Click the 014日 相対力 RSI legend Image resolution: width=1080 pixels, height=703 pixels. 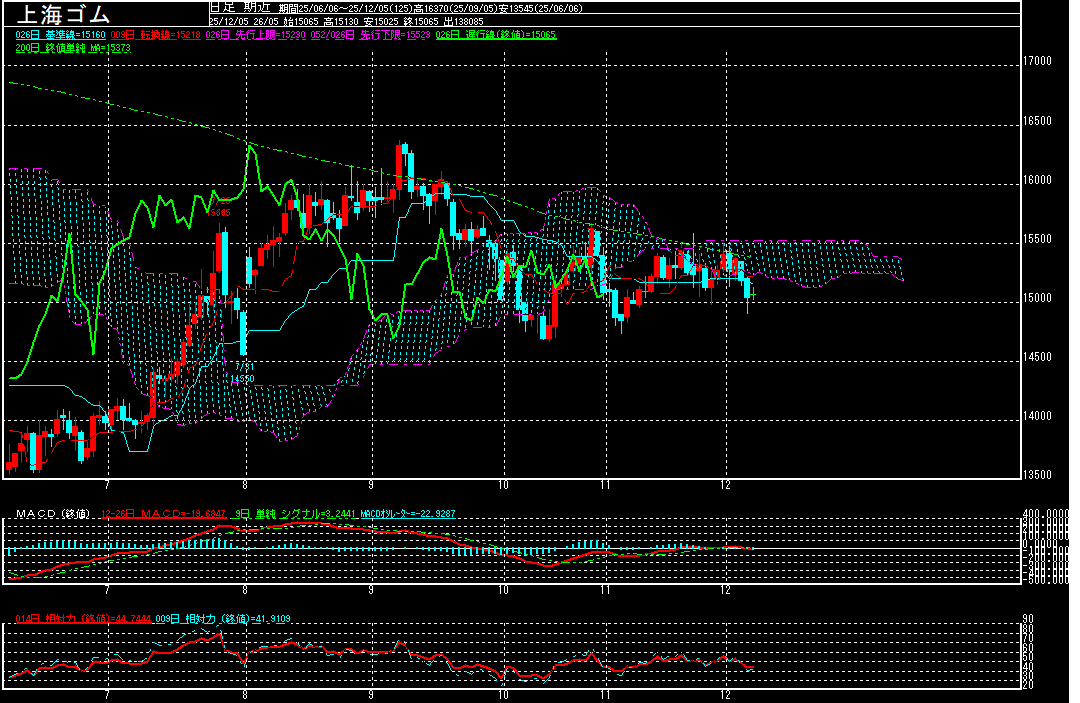point(84,618)
